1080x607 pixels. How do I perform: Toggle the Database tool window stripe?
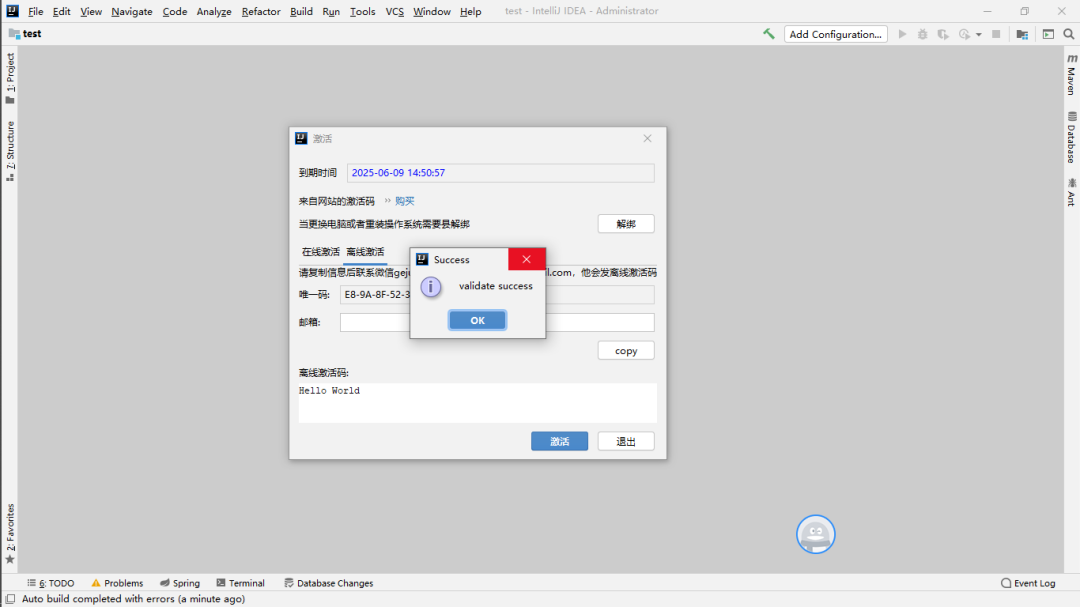(1071, 137)
